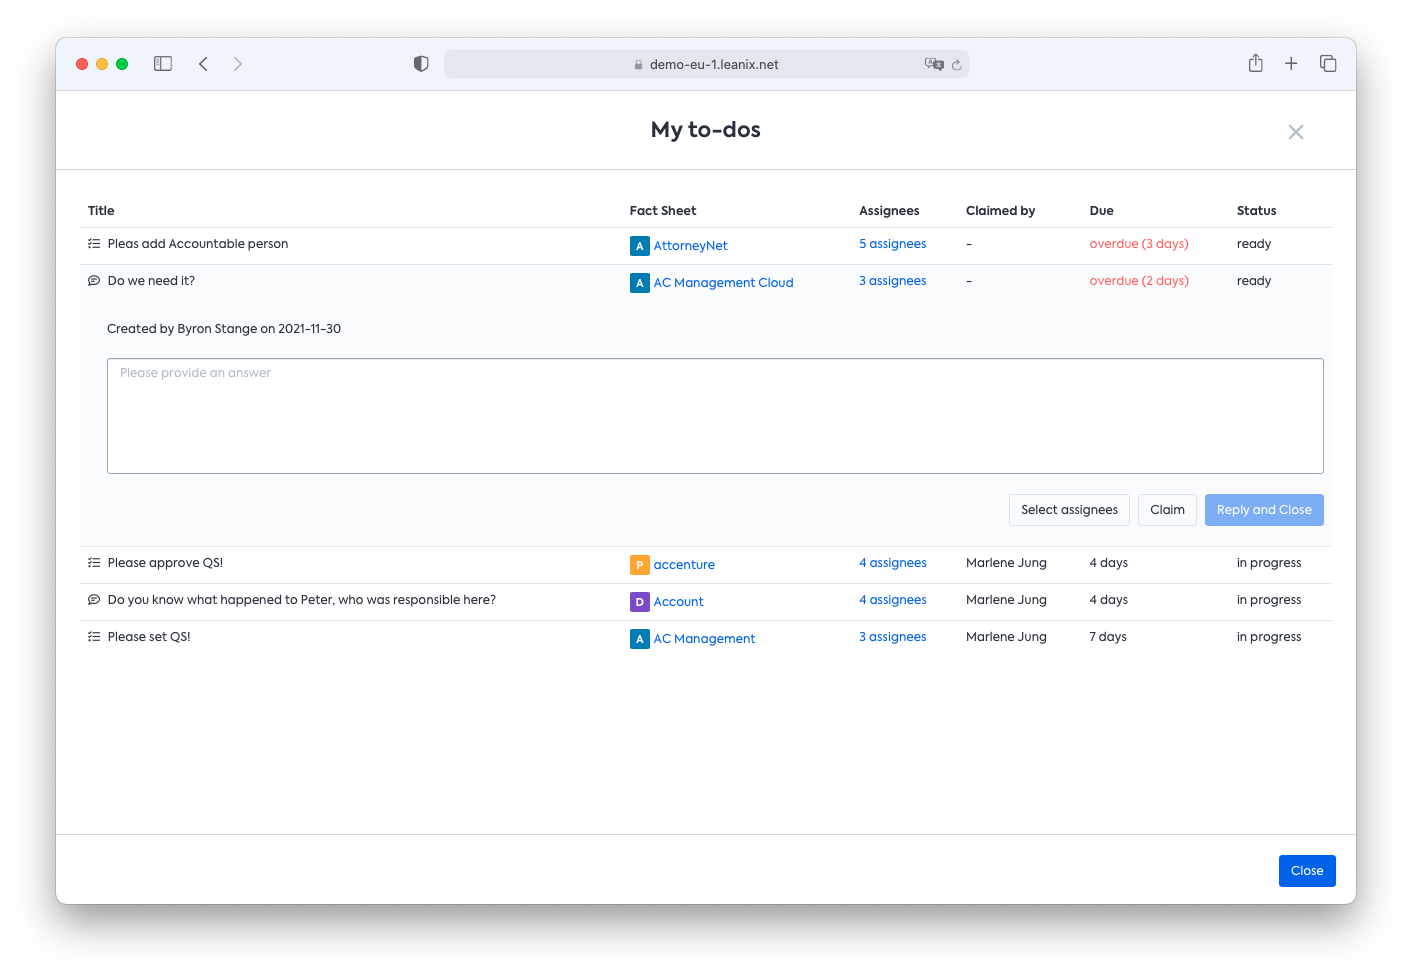Go back with the browser back arrow
Image resolution: width=1412 pixels, height=978 pixels.
click(x=203, y=64)
